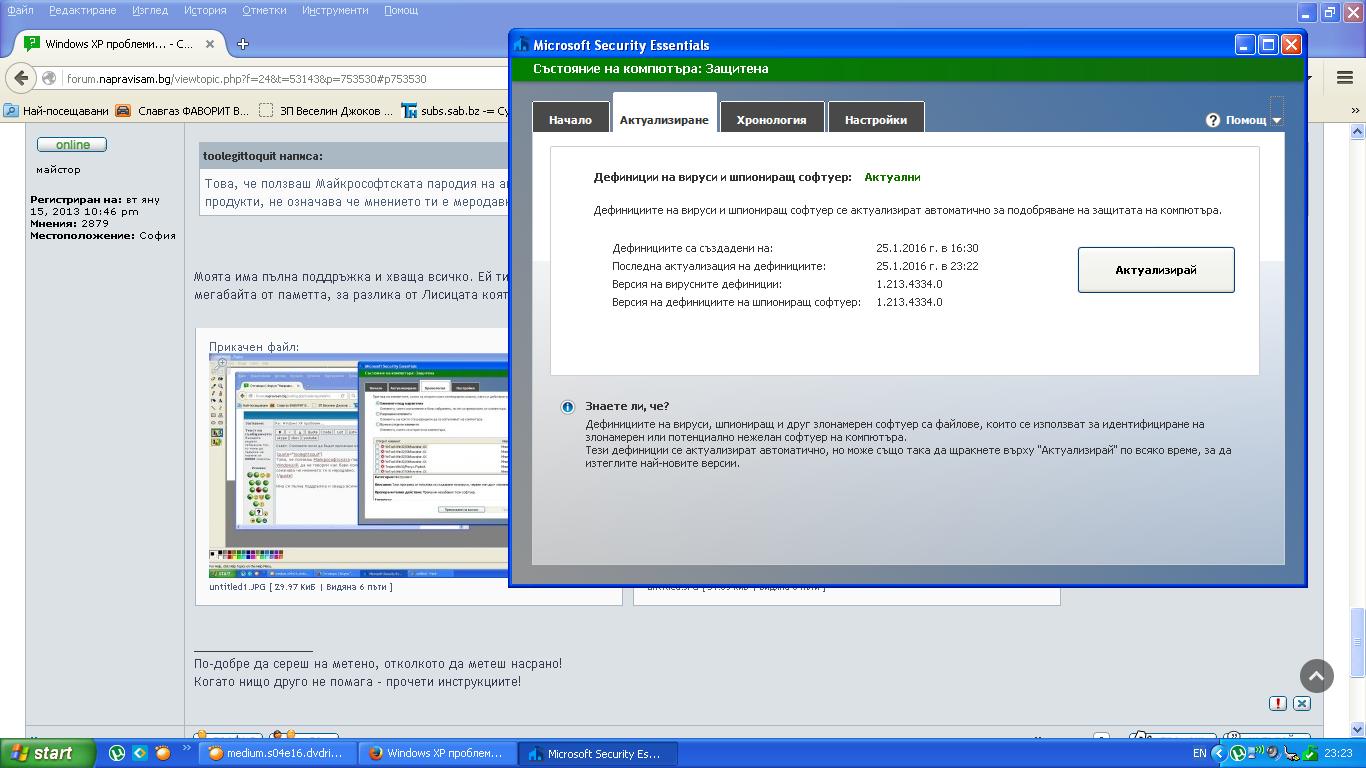Click the help question mark icon
The width and height of the screenshot is (1366, 768).
(1212, 120)
